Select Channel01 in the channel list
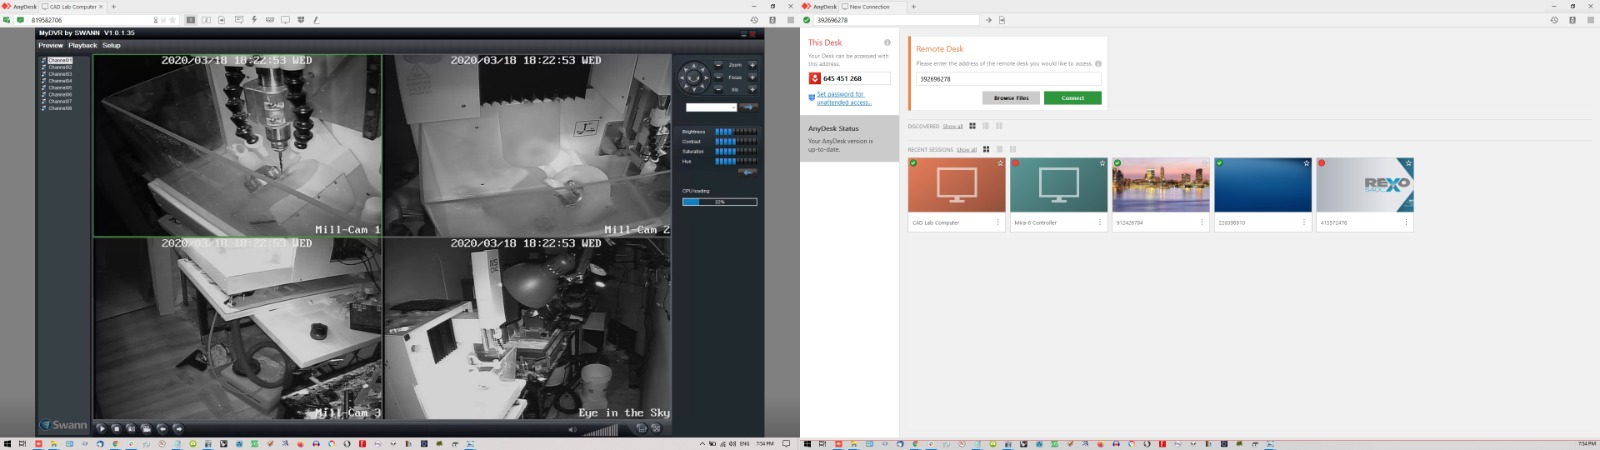 60,60
